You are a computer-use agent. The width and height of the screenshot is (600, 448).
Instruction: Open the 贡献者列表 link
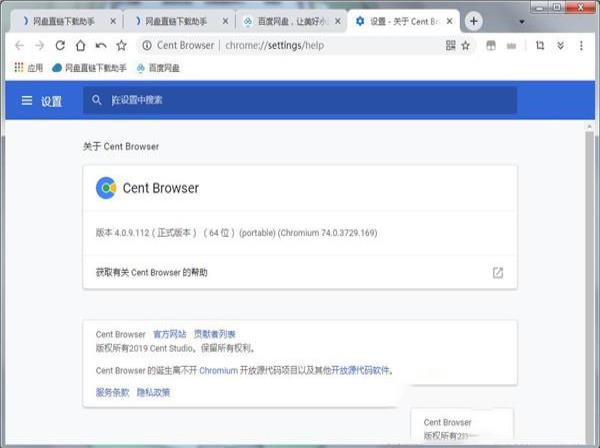214,334
